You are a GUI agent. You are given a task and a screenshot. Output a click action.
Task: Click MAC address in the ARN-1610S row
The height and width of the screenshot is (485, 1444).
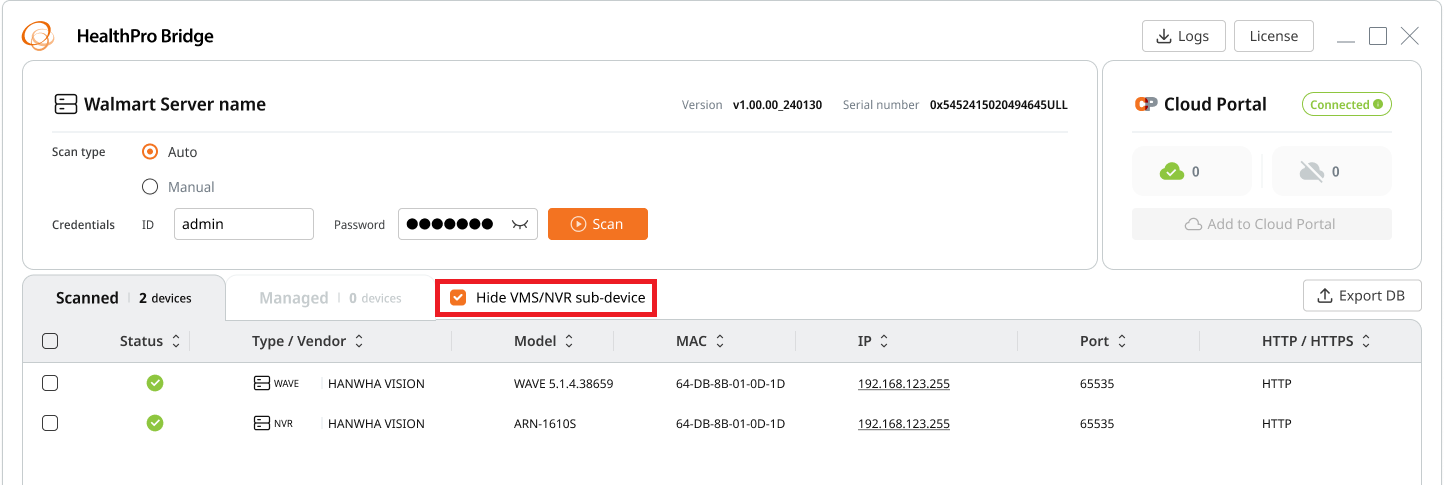click(x=730, y=423)
